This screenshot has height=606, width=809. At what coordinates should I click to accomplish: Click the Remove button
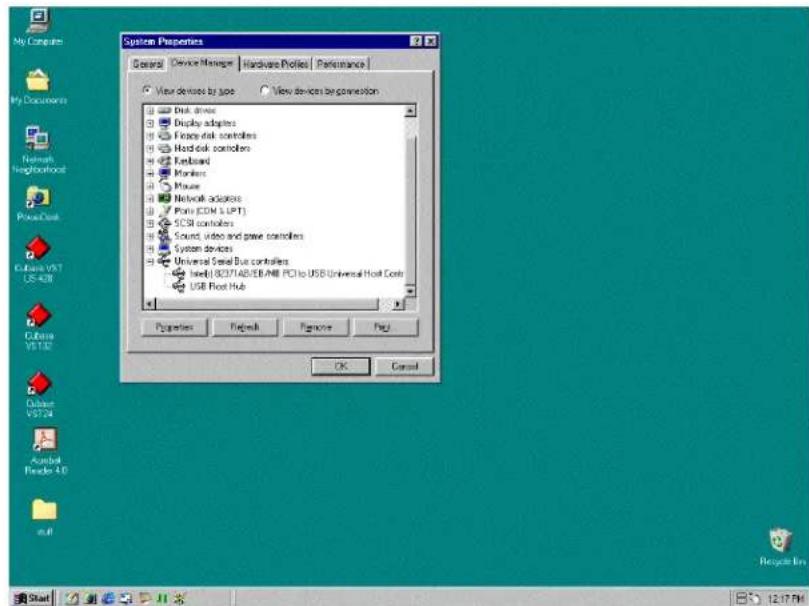click(316, 327)
